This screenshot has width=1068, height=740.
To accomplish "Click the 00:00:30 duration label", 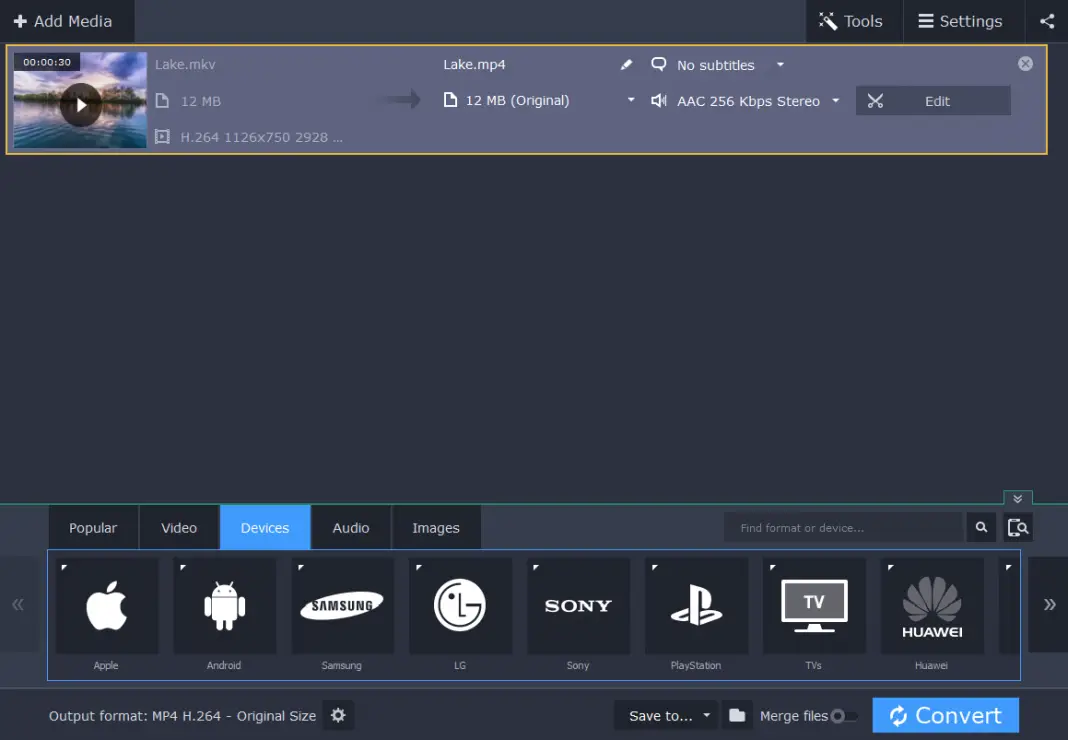I will click(47, 62).
